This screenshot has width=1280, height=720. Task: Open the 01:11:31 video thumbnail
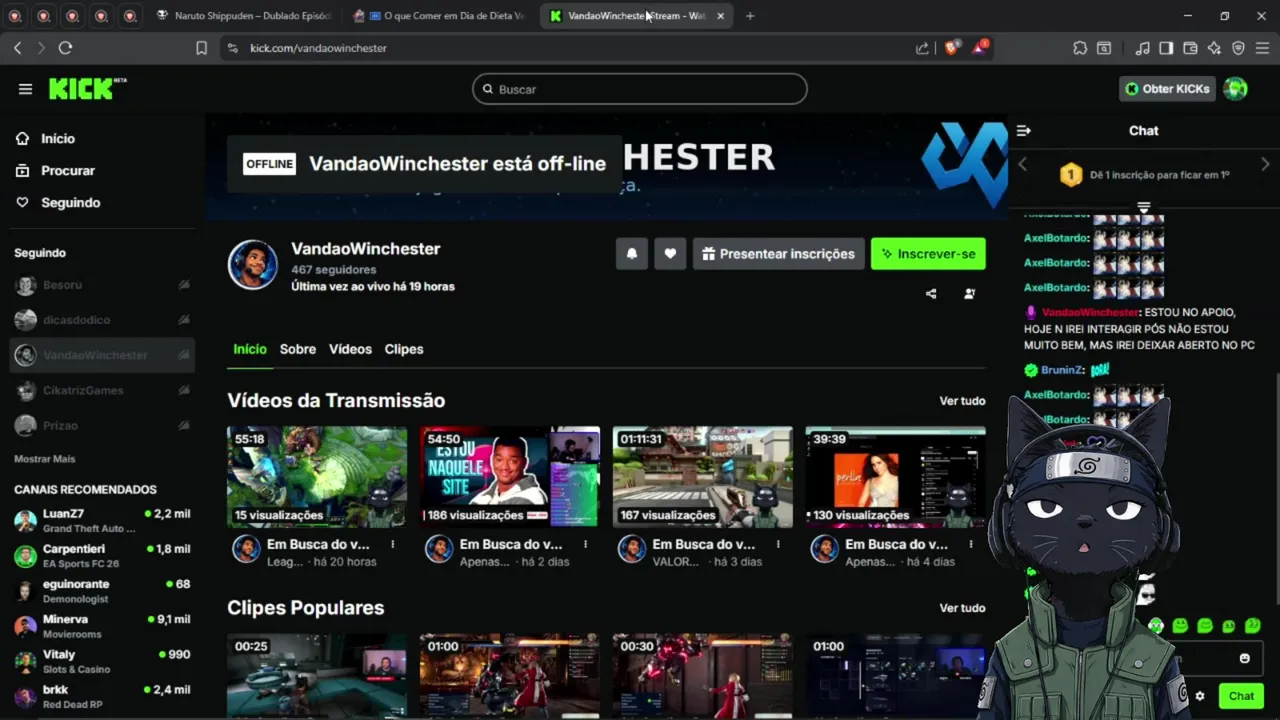click(703, 477)
